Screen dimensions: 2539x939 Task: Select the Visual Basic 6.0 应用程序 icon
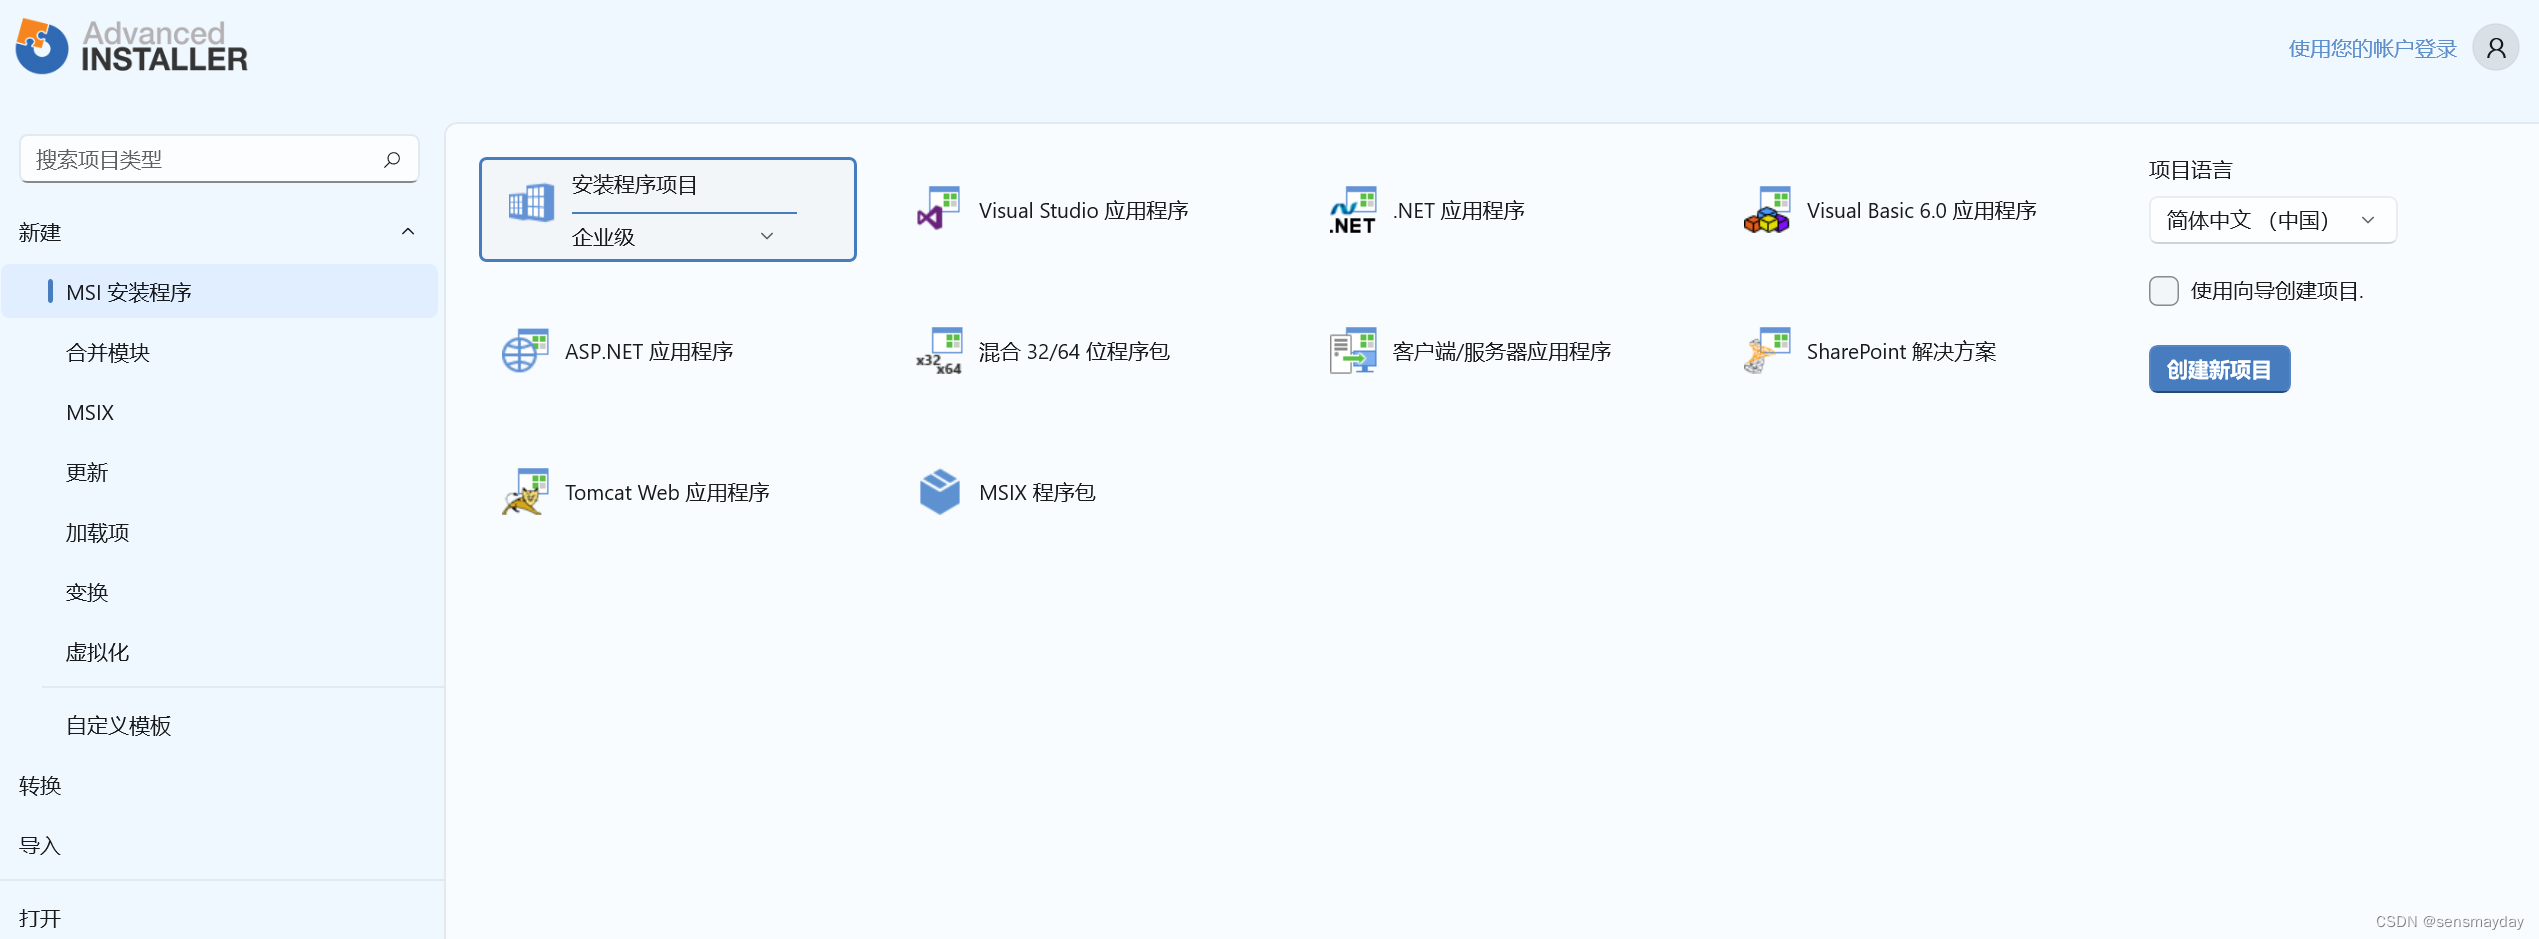tap(1766, 210)
